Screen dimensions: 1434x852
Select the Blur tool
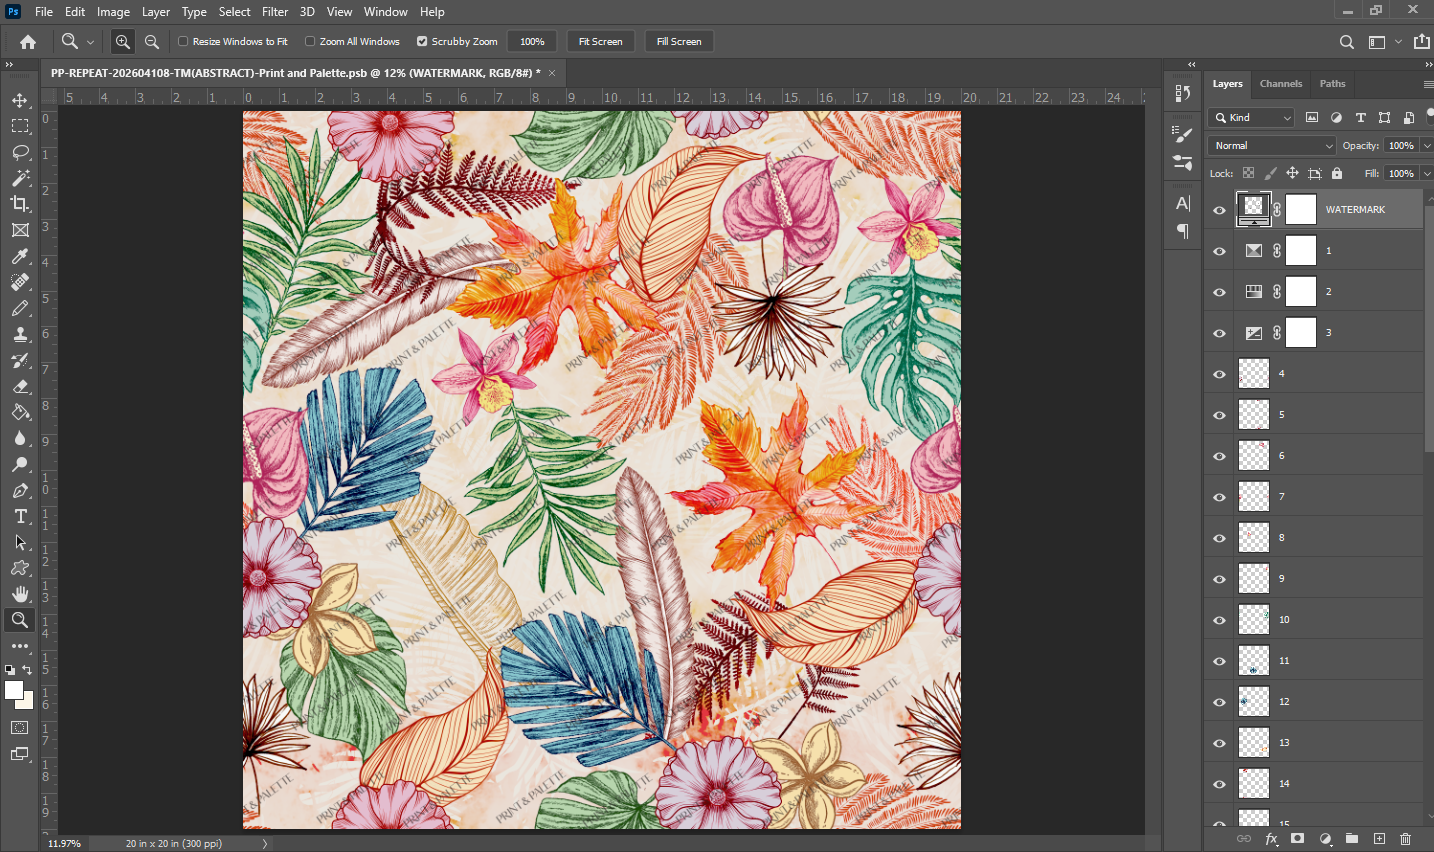(20, 438)
